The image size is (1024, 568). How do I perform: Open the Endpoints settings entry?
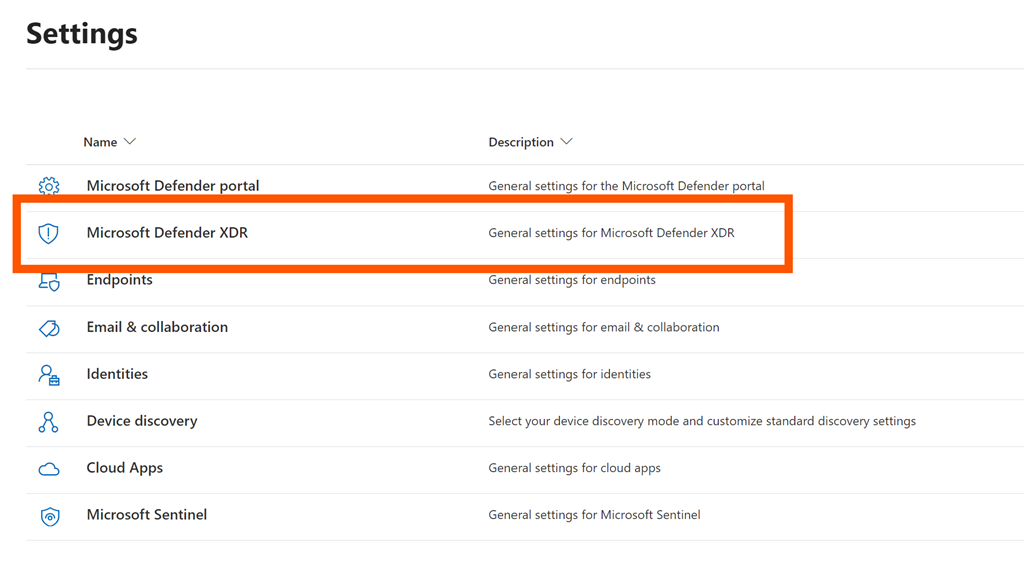[x=119, y=280]
